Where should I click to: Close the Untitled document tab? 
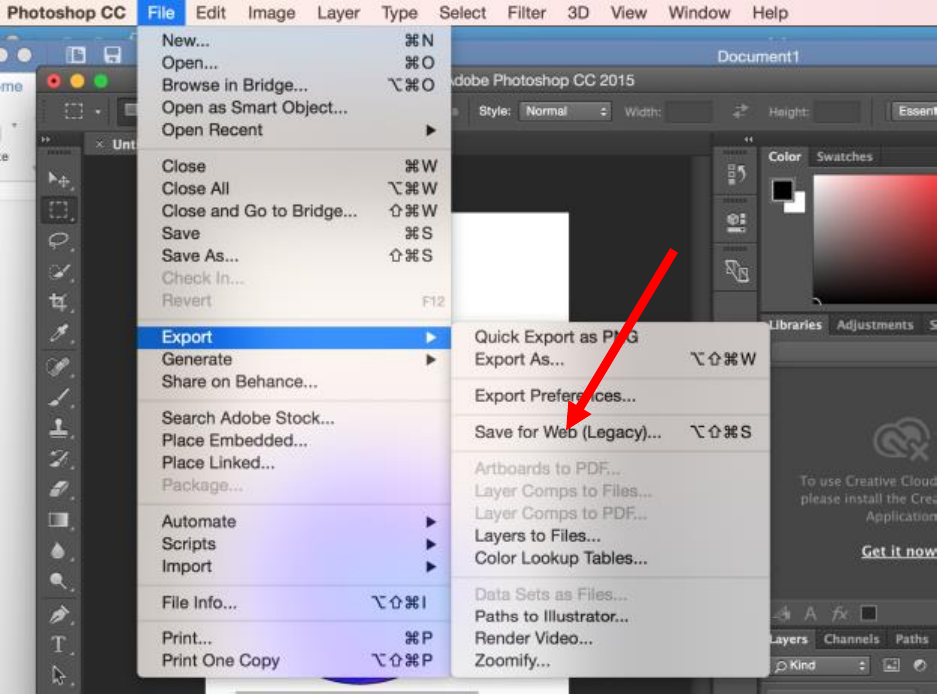99,144
